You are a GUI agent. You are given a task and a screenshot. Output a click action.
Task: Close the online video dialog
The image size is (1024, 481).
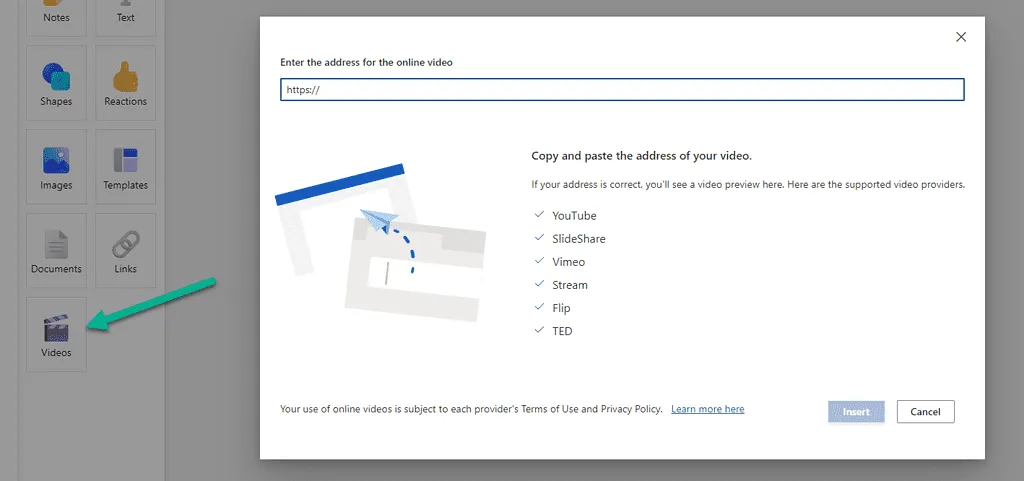tap(961, 37)
